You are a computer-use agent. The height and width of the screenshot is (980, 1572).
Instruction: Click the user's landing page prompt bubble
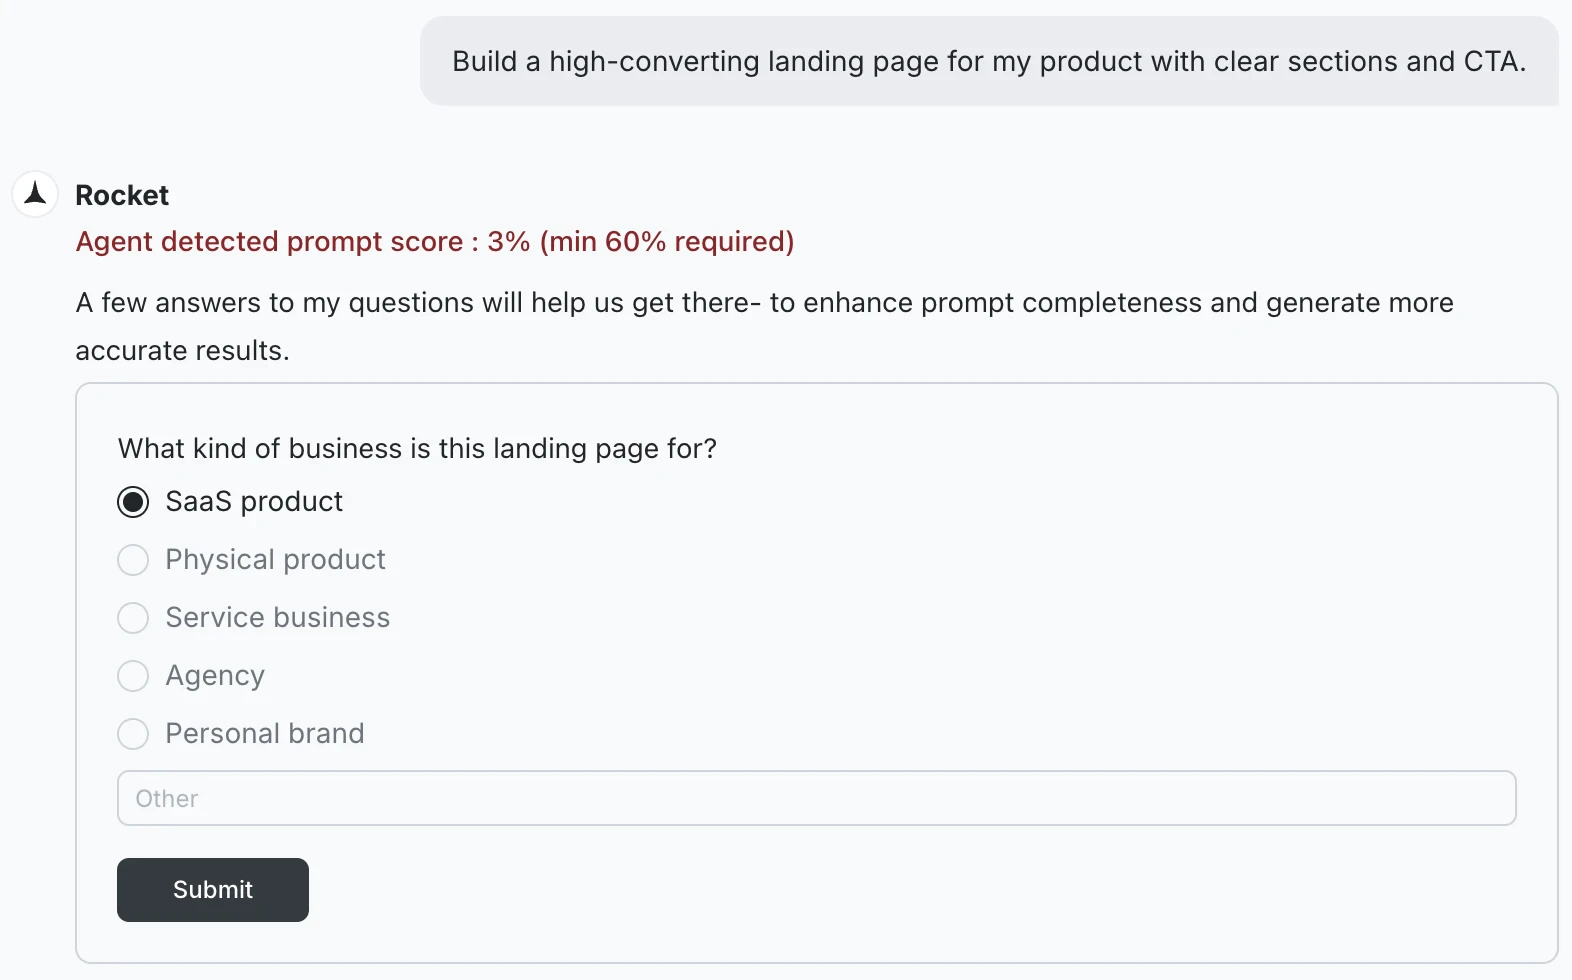click(989, 61)
